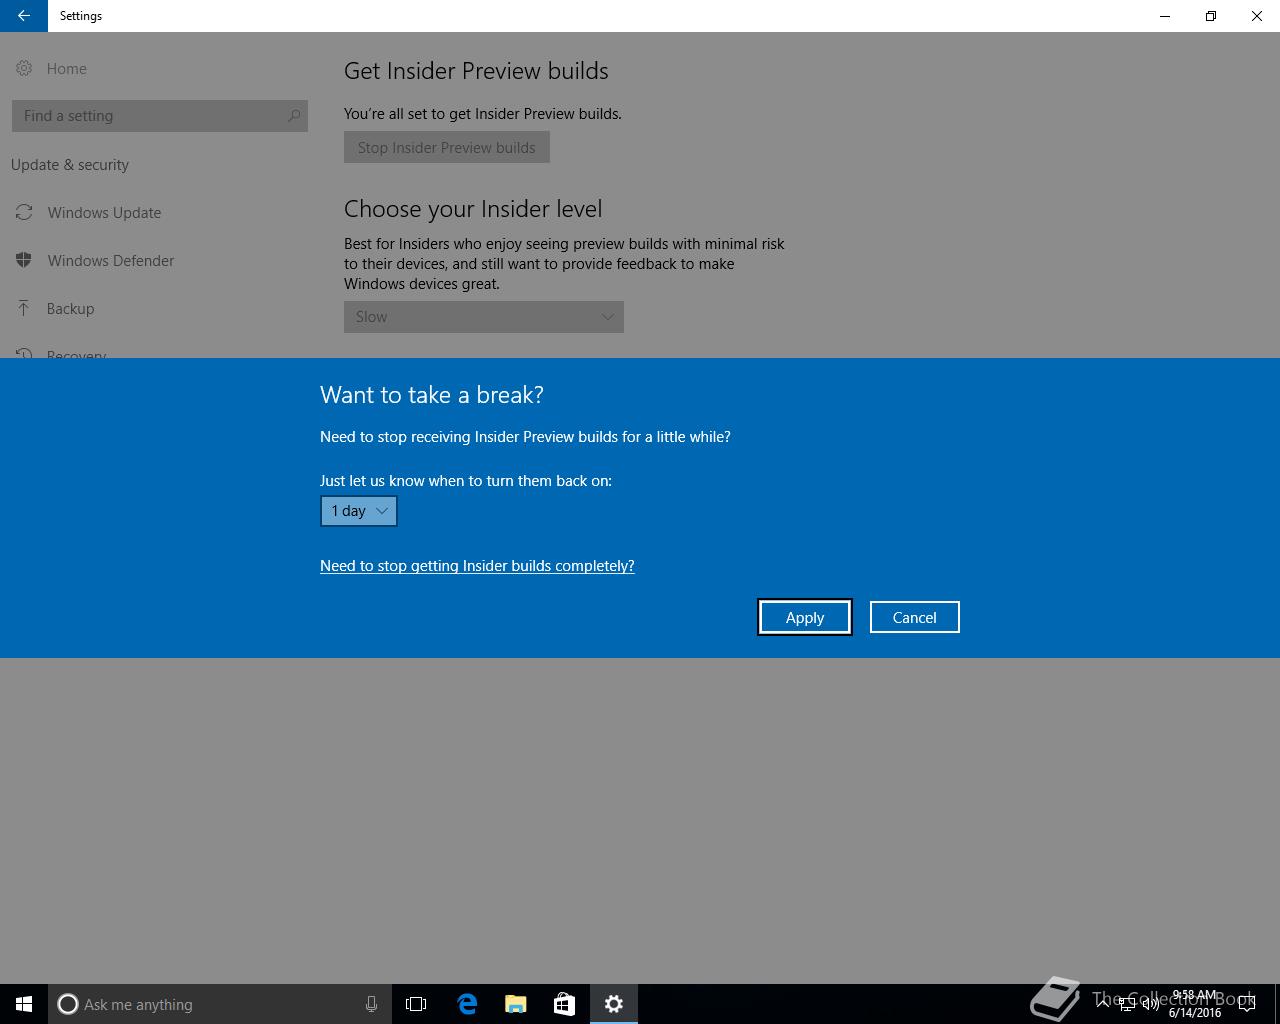Click the Want to take a break? title
This screenshot has height=1024, width=1280.
click(x=432, y=395)
